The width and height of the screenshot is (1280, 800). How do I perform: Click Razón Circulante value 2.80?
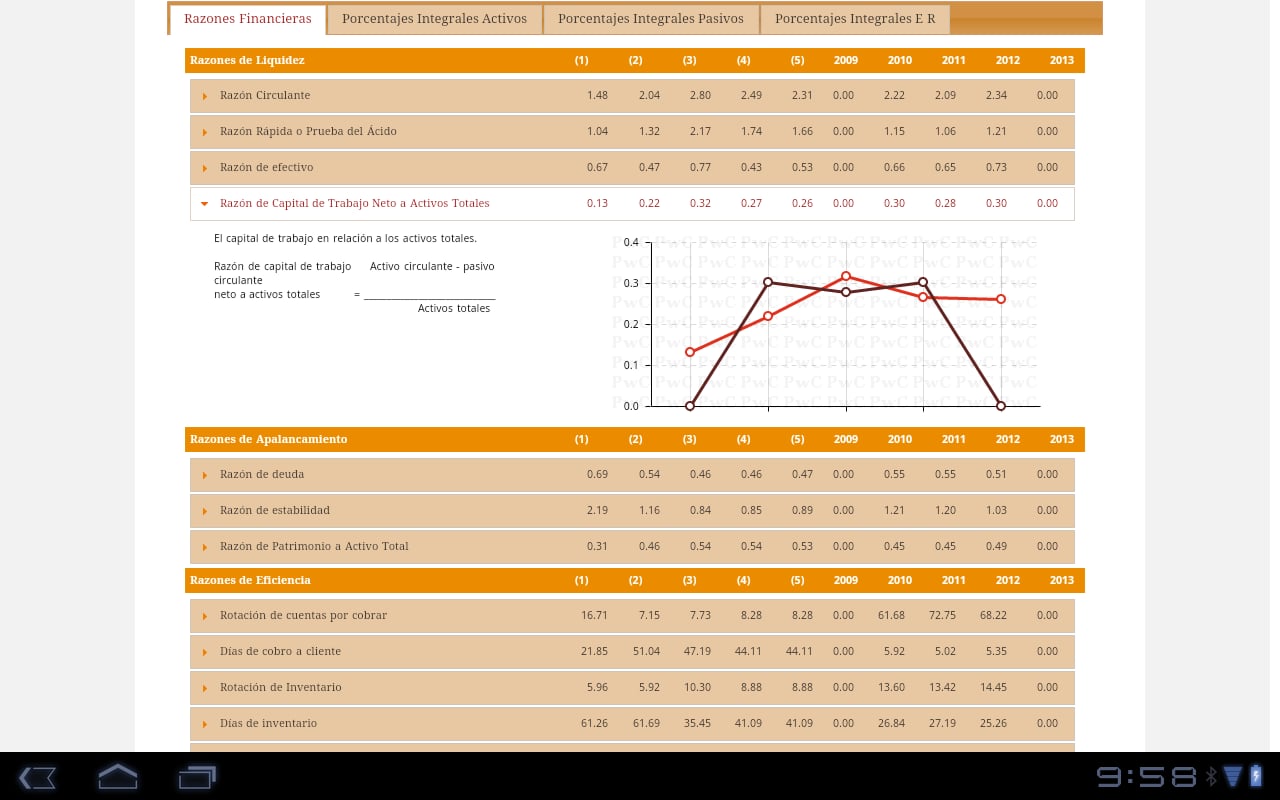[x=700, y=95]
